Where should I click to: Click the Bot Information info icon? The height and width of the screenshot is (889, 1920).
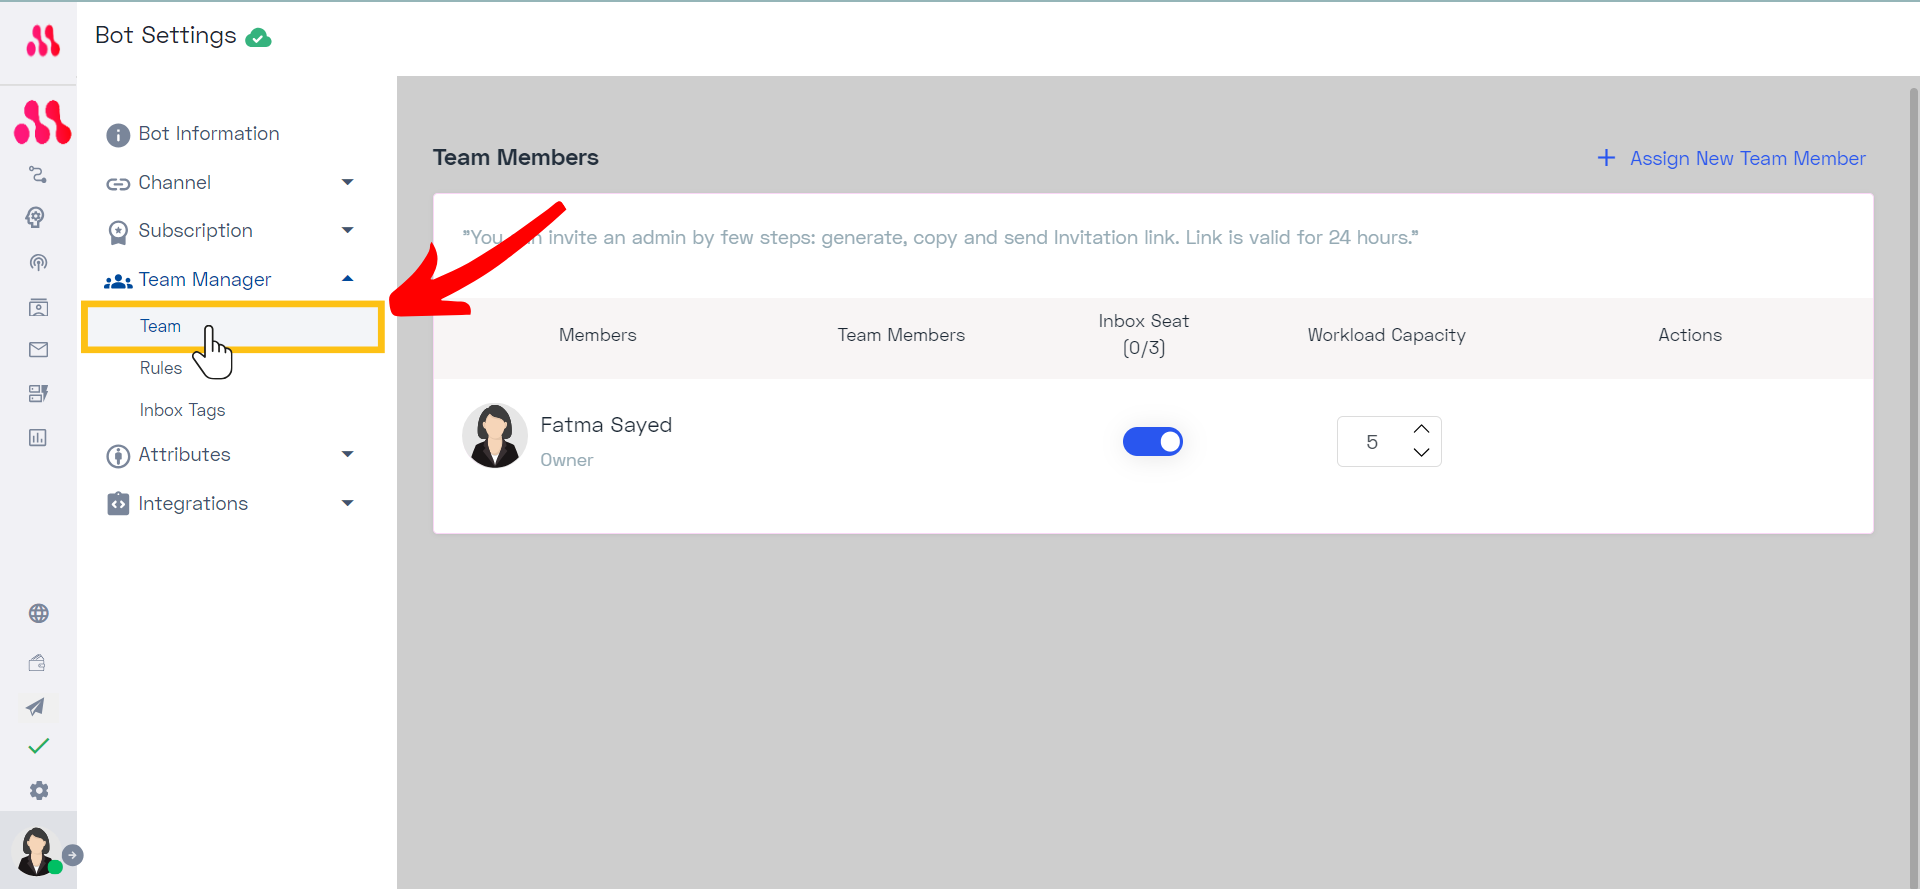click(118, 135)
